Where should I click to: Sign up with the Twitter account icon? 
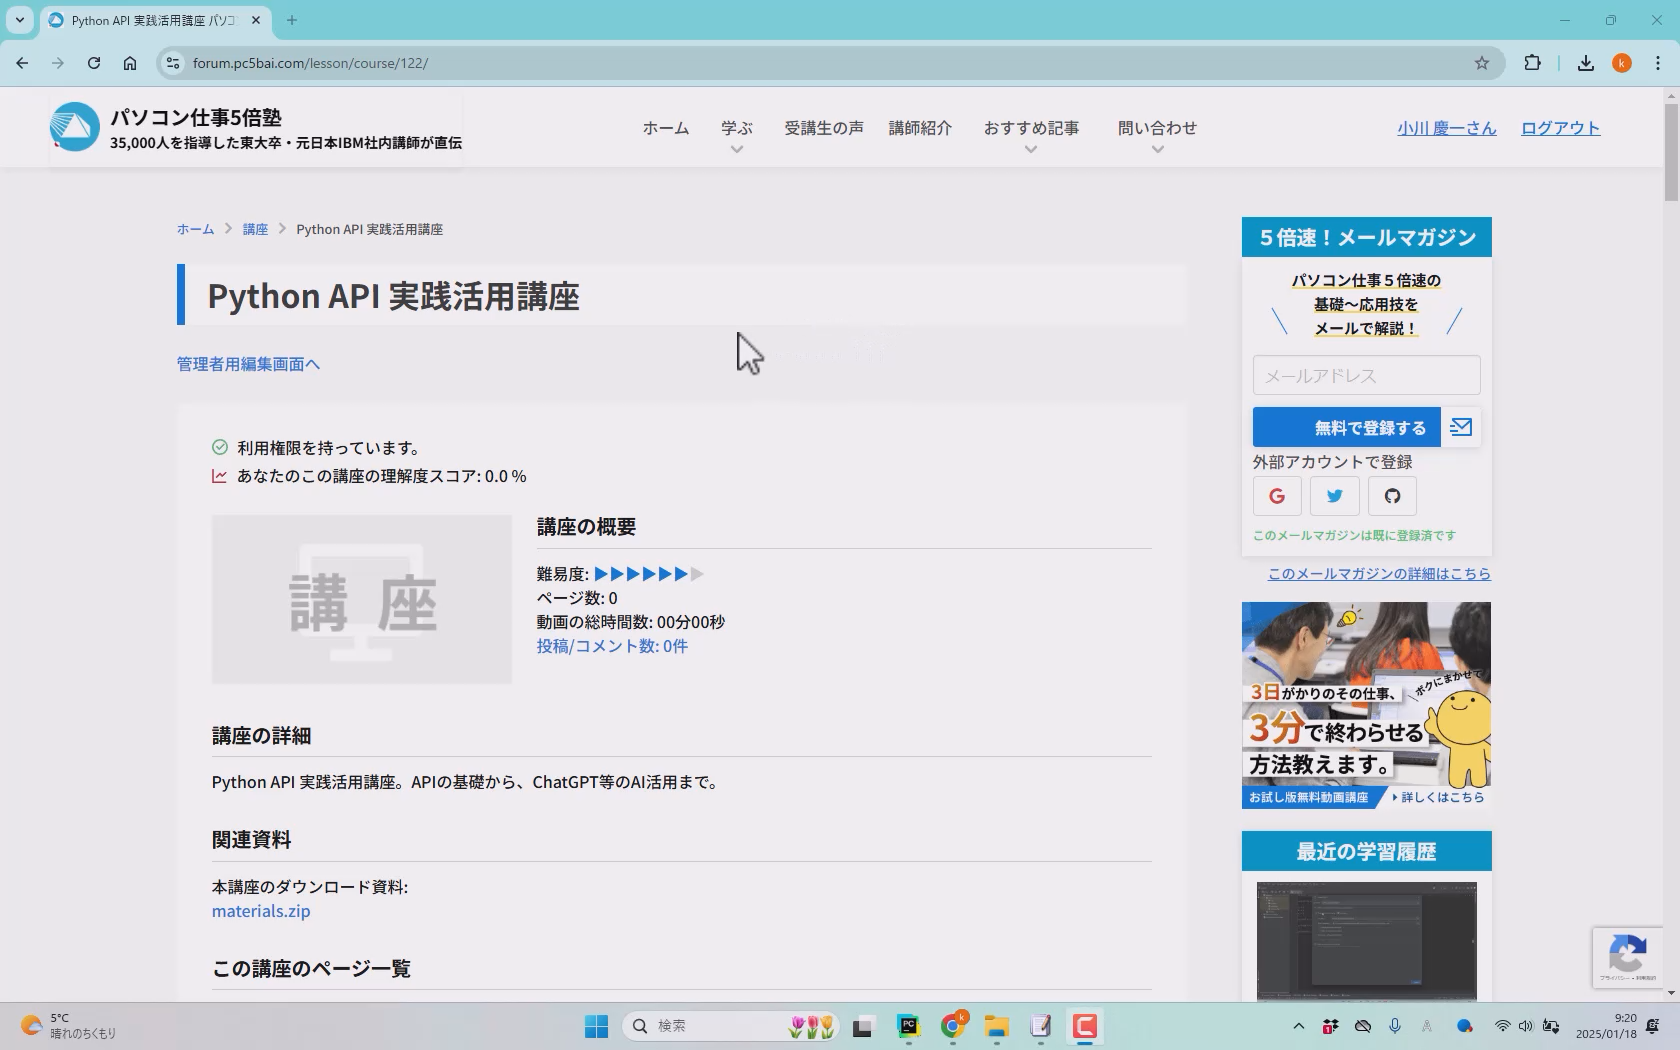(x=1334, y=496)
